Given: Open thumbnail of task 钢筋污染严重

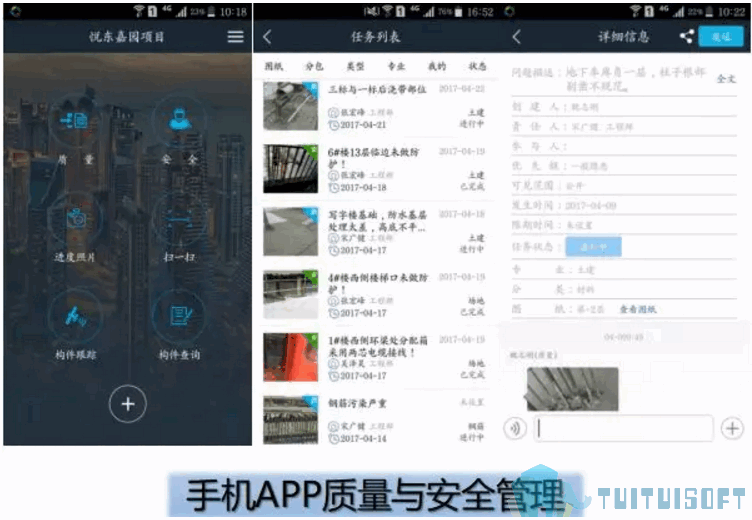Looking at the screenshot, I should (x=291, y=420).
